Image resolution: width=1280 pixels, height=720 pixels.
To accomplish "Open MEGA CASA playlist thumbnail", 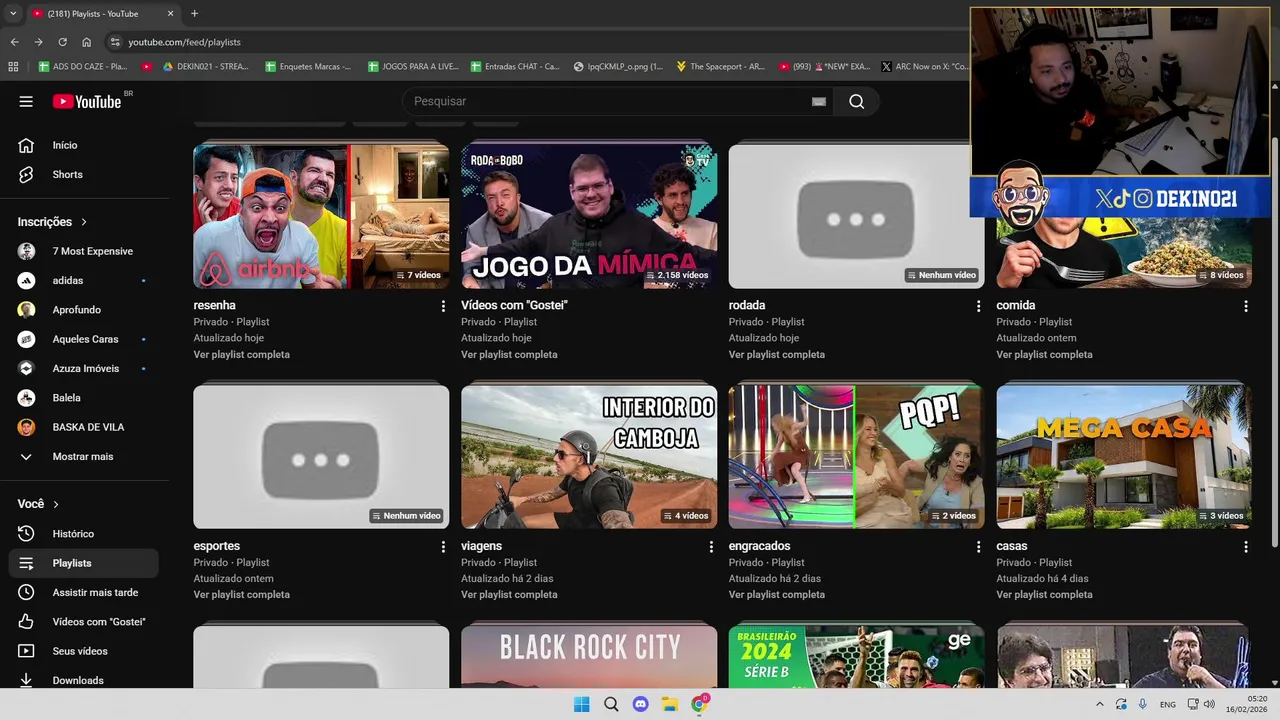I will tap(1124, 457).
